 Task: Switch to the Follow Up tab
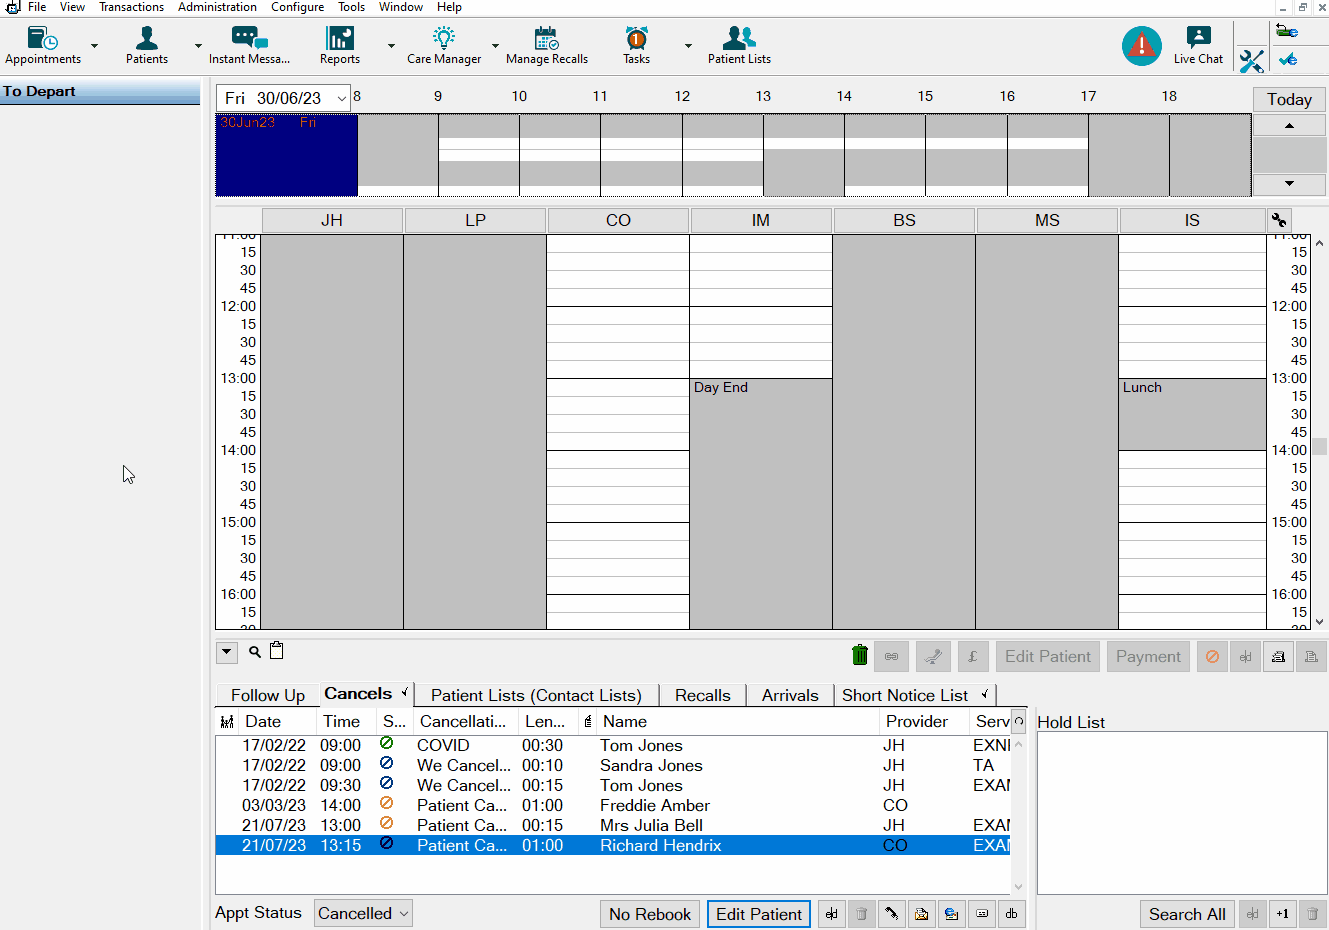click(267, 695)
